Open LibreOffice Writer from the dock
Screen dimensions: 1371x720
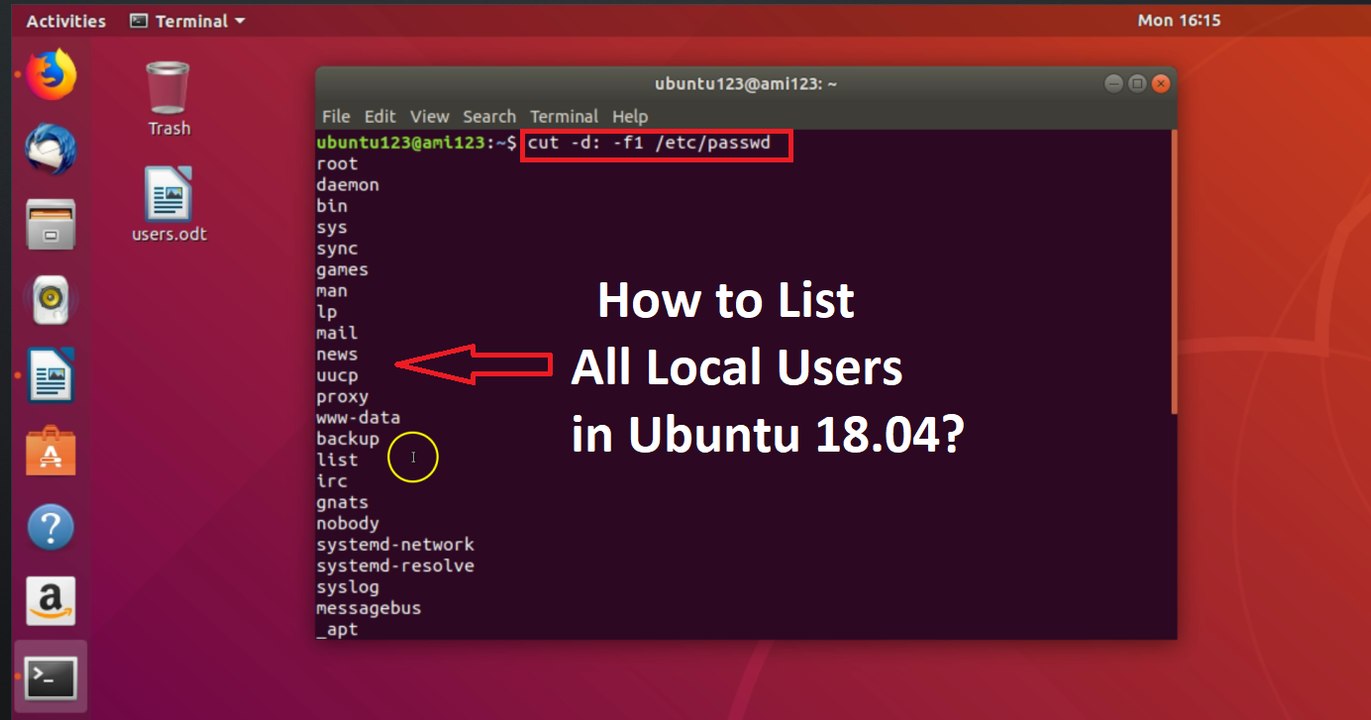(x=51, y=375)
